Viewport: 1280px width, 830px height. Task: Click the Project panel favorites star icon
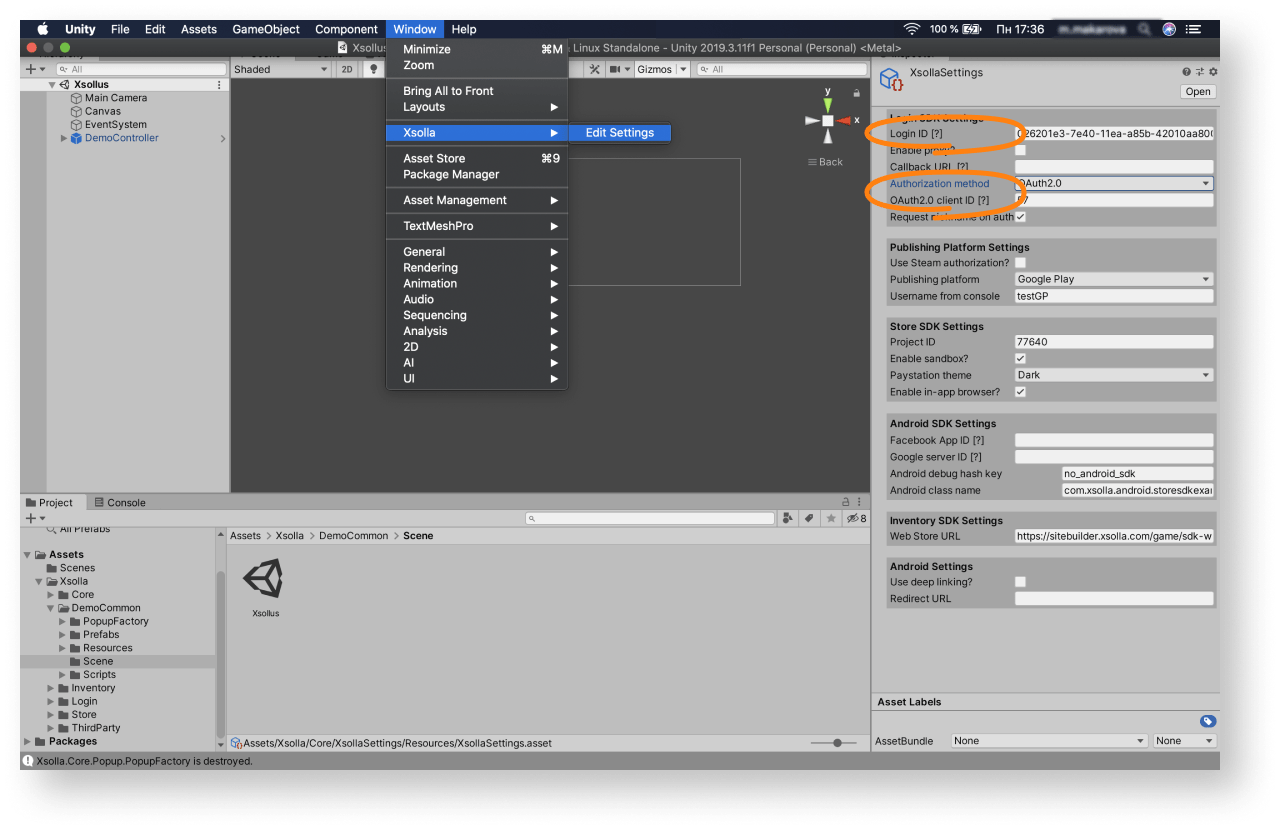(x=829, y=518)
